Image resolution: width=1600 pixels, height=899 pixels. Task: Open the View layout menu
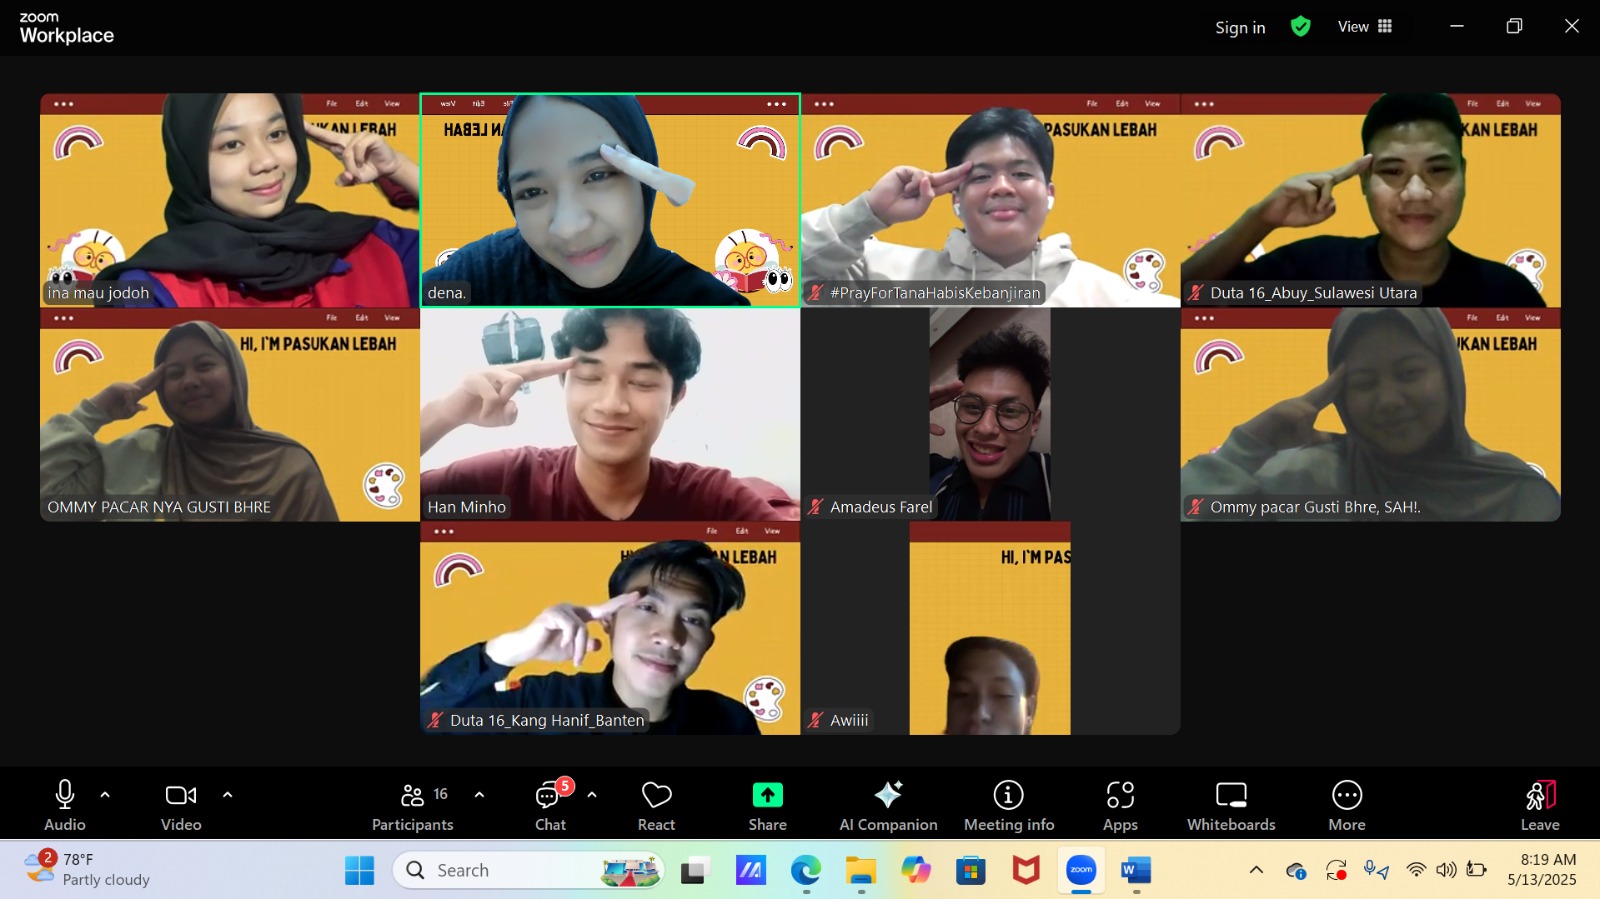1364,27
